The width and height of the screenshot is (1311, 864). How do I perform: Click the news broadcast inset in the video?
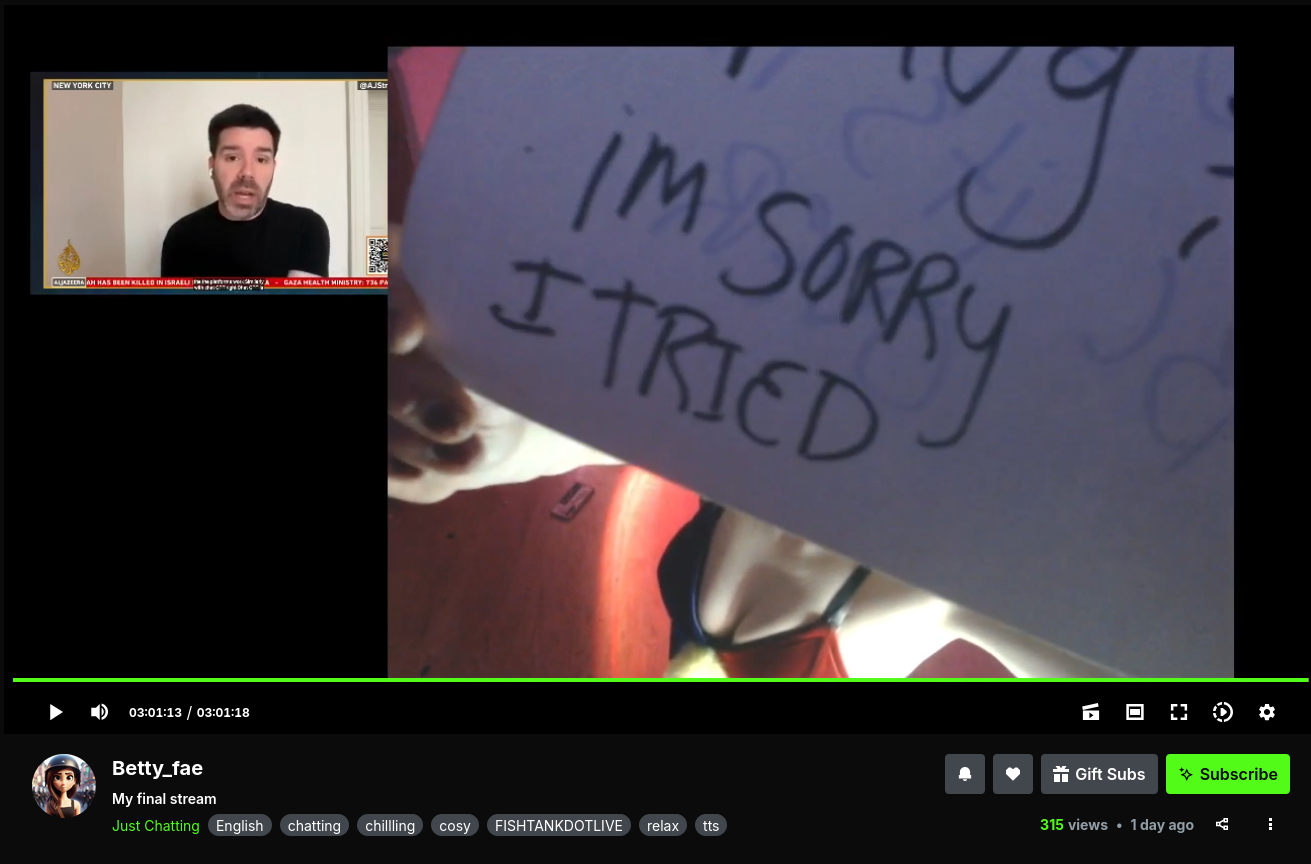click(x=209, y=183)
